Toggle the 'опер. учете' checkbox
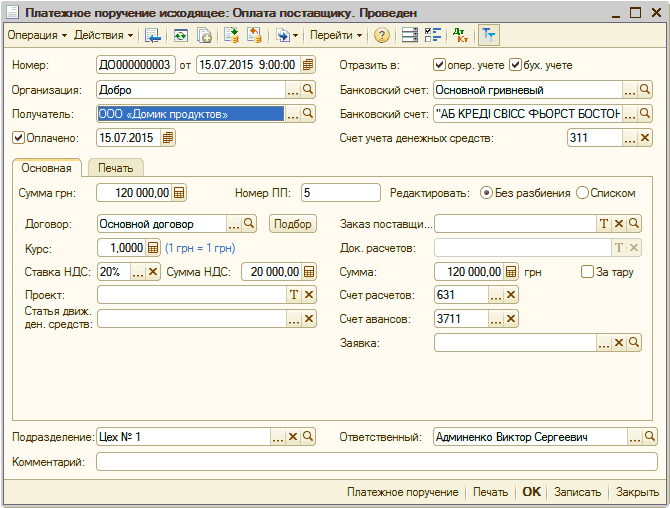670x508 pixels. click(439, 65)
